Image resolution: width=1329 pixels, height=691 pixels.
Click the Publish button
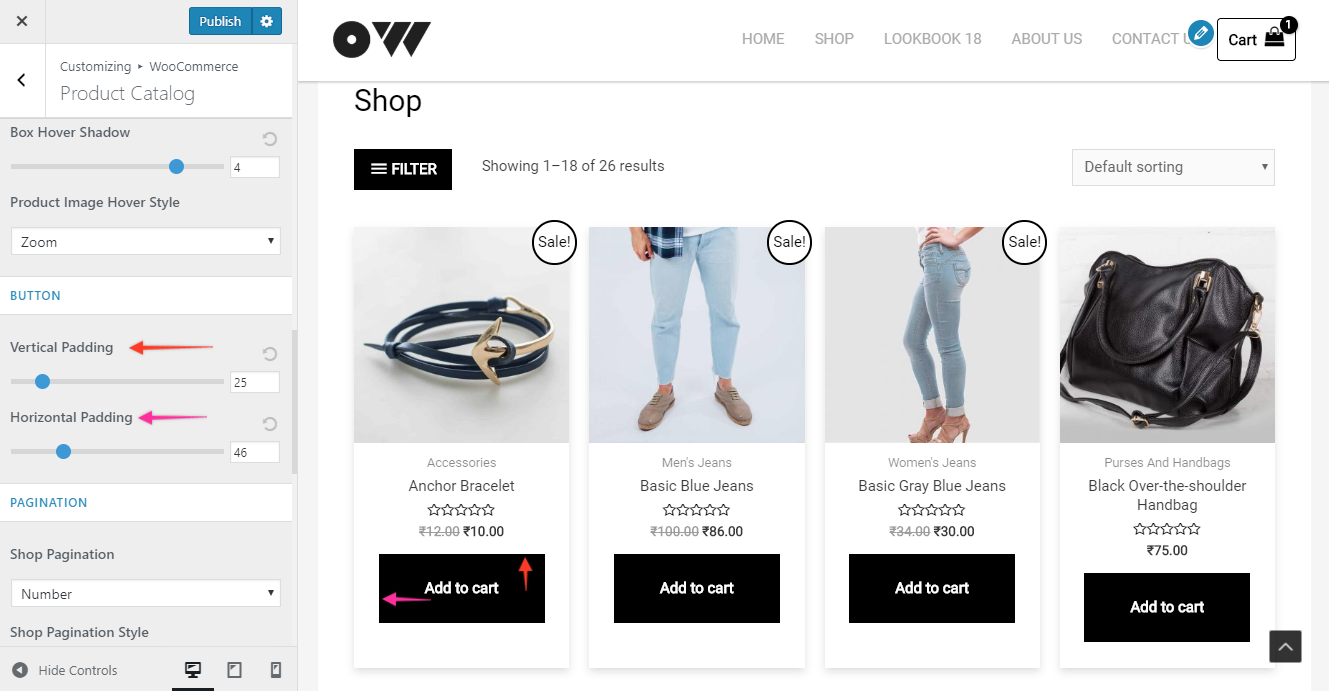pyautogui.click(x=220, y=21)
